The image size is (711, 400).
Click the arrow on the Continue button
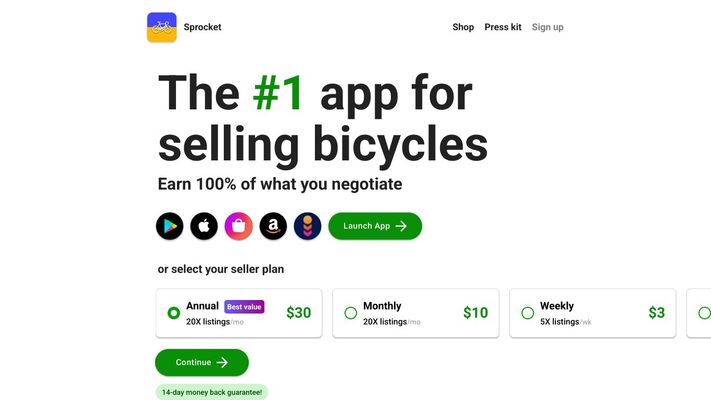222,362
